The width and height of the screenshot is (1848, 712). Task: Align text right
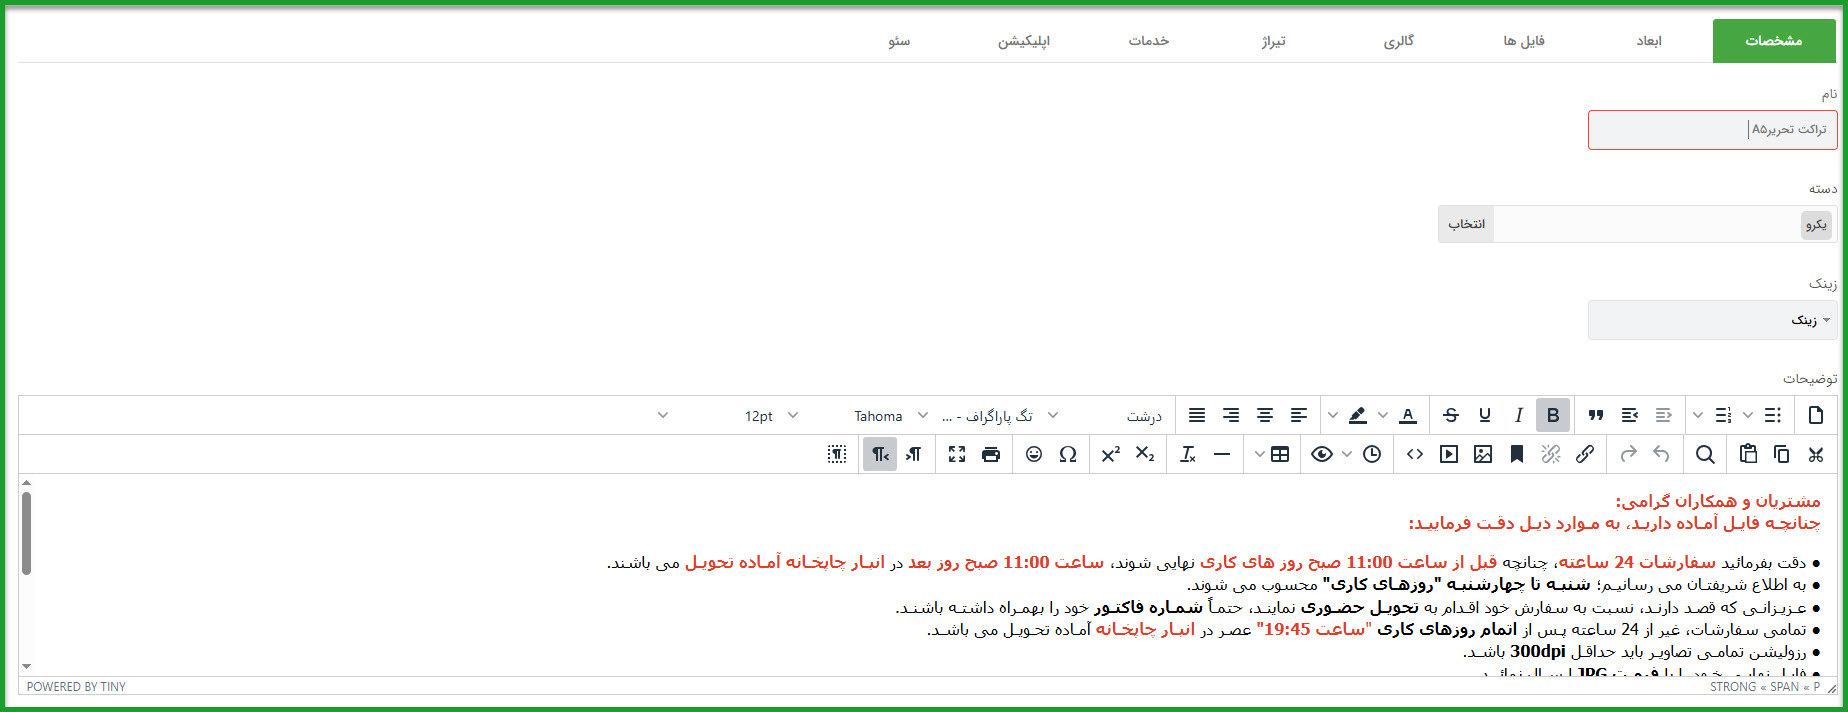[x=1231, y=415]
